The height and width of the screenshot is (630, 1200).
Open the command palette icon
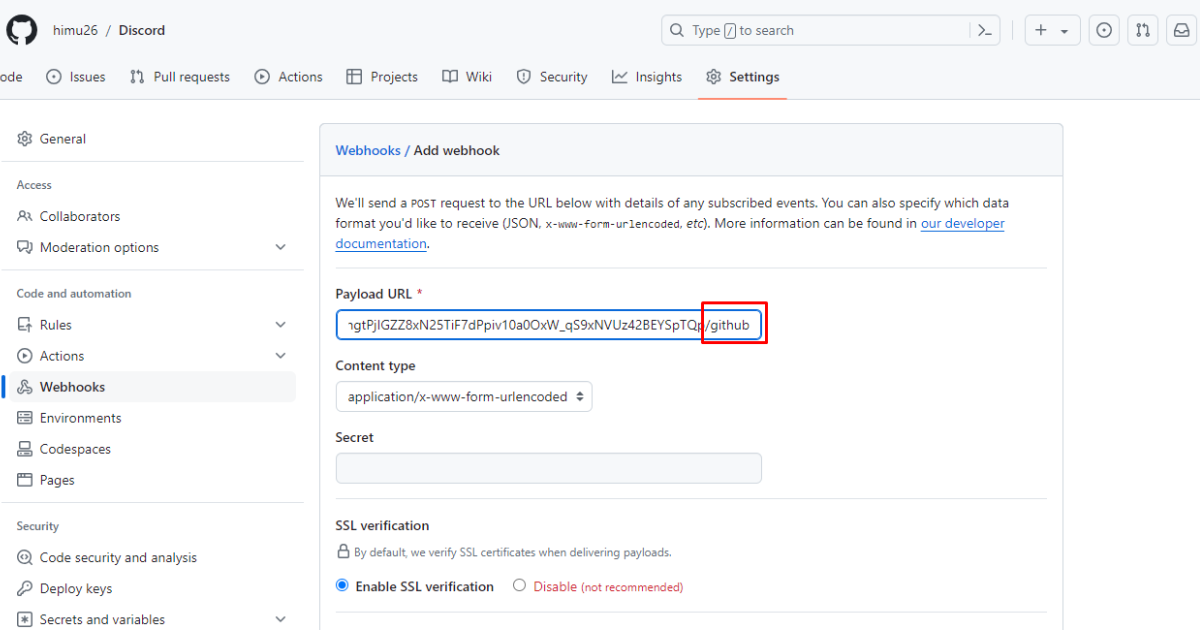985,31
